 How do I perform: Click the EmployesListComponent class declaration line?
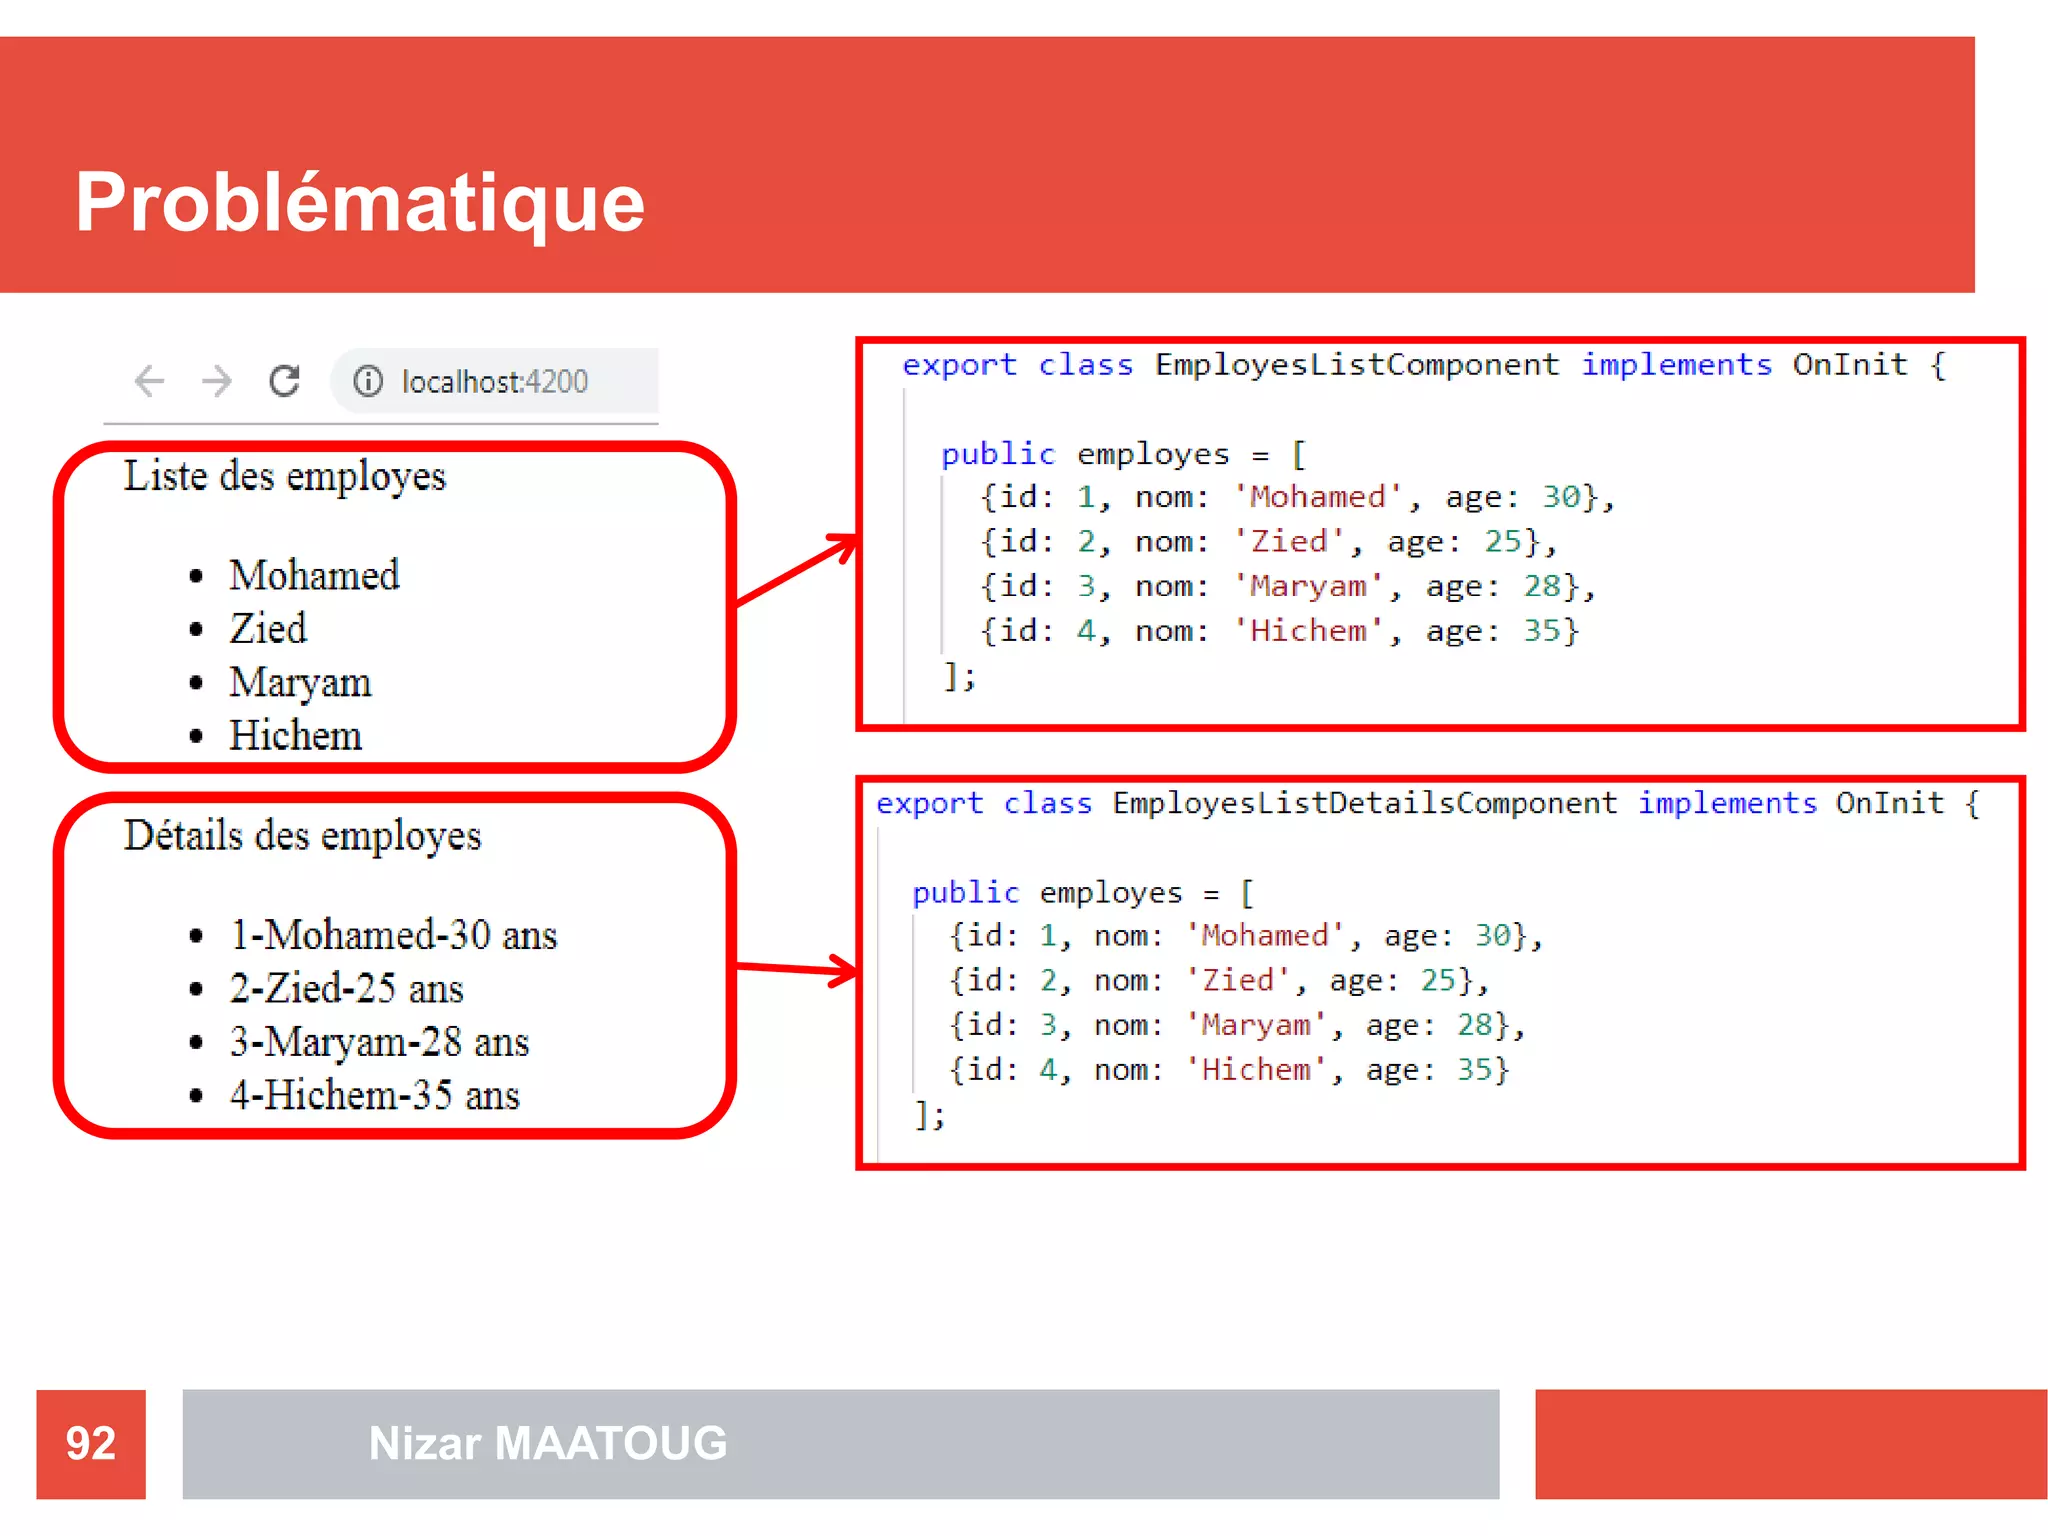(x=1424, y=366)
